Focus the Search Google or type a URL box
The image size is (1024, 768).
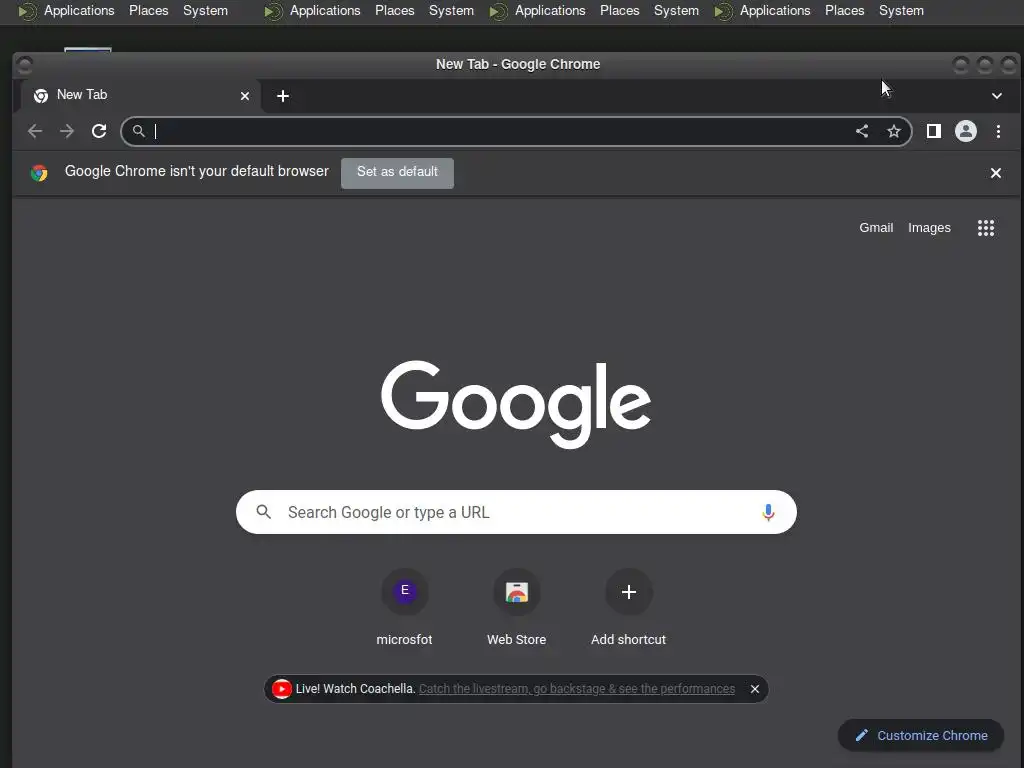click(x=516, y=512)
